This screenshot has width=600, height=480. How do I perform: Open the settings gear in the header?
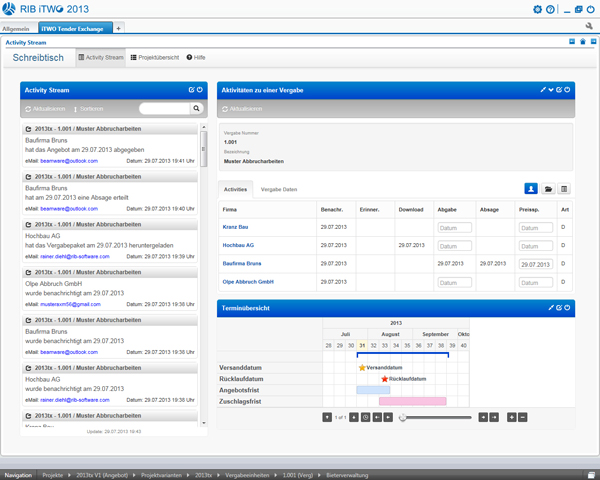point(538,9)
